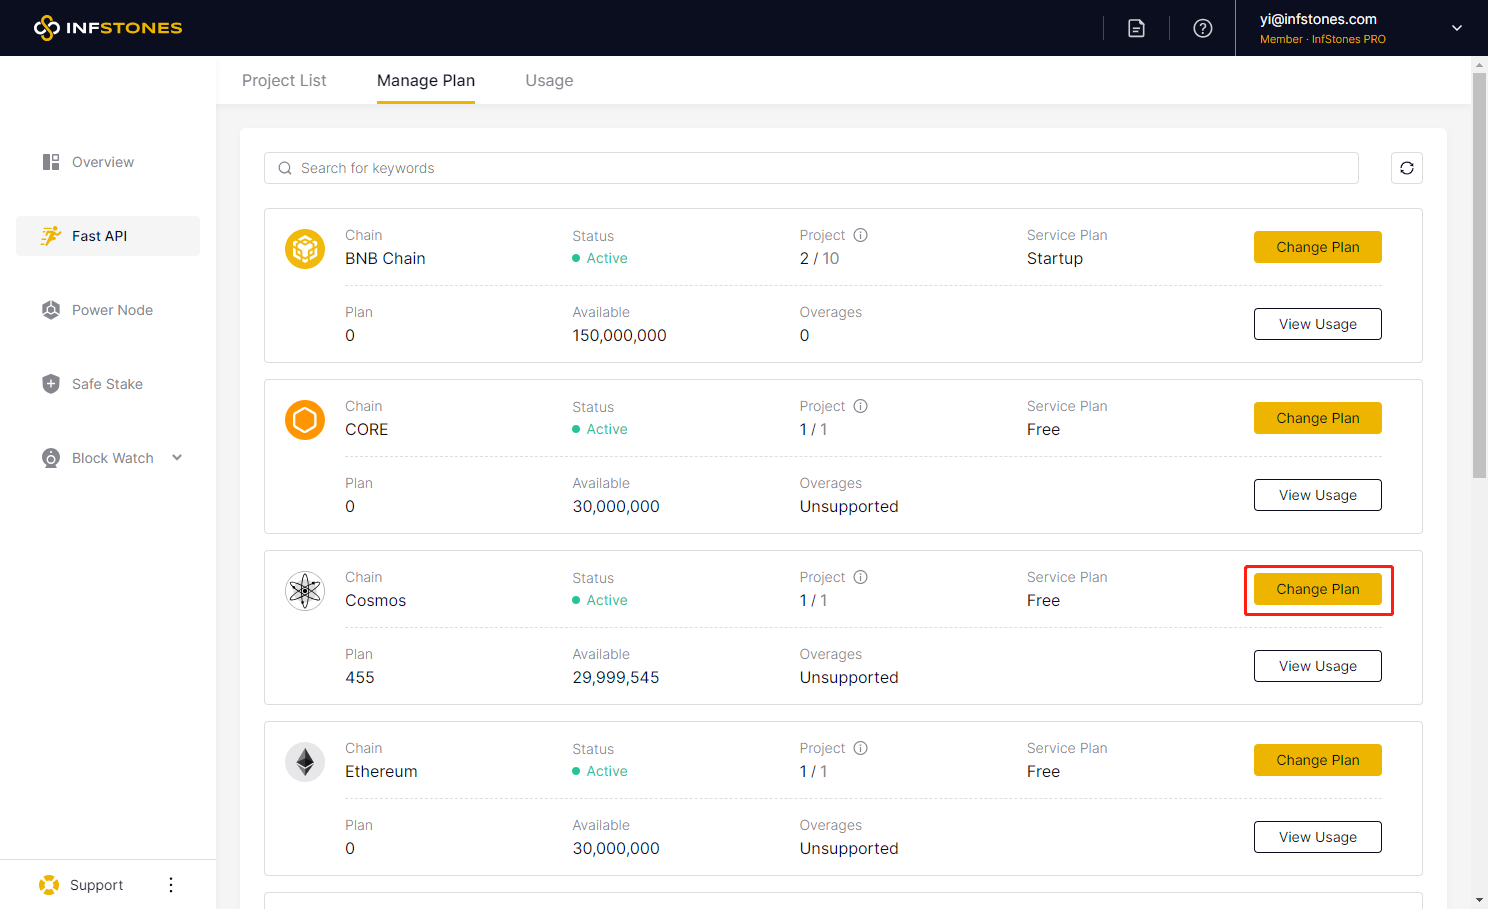Open the Usage tab
Screen dimensions: 1488x909
click(549, 80)
